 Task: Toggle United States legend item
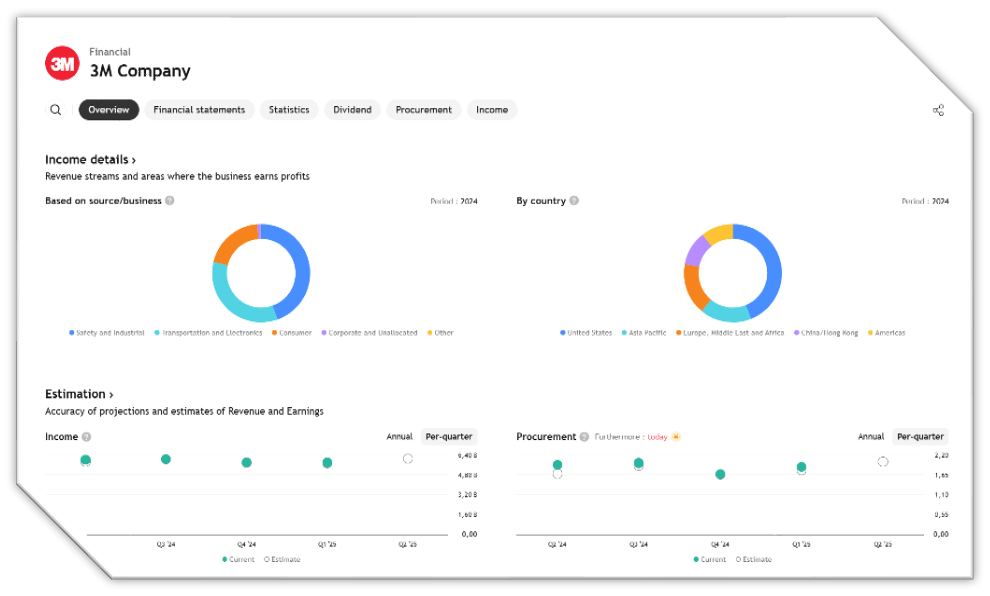coord(586,333)
